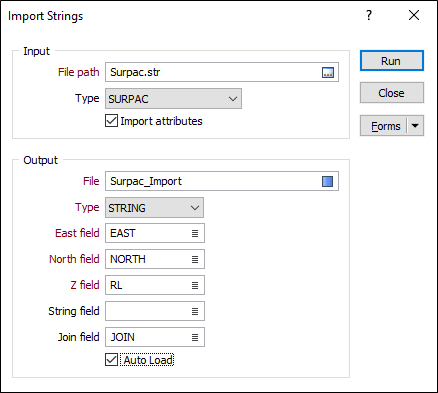Image resolution: width=438 pixels, height=393 pixels.
Task: Open North field list picker icon
Action: pyautogui.click(x=195, y=259)
